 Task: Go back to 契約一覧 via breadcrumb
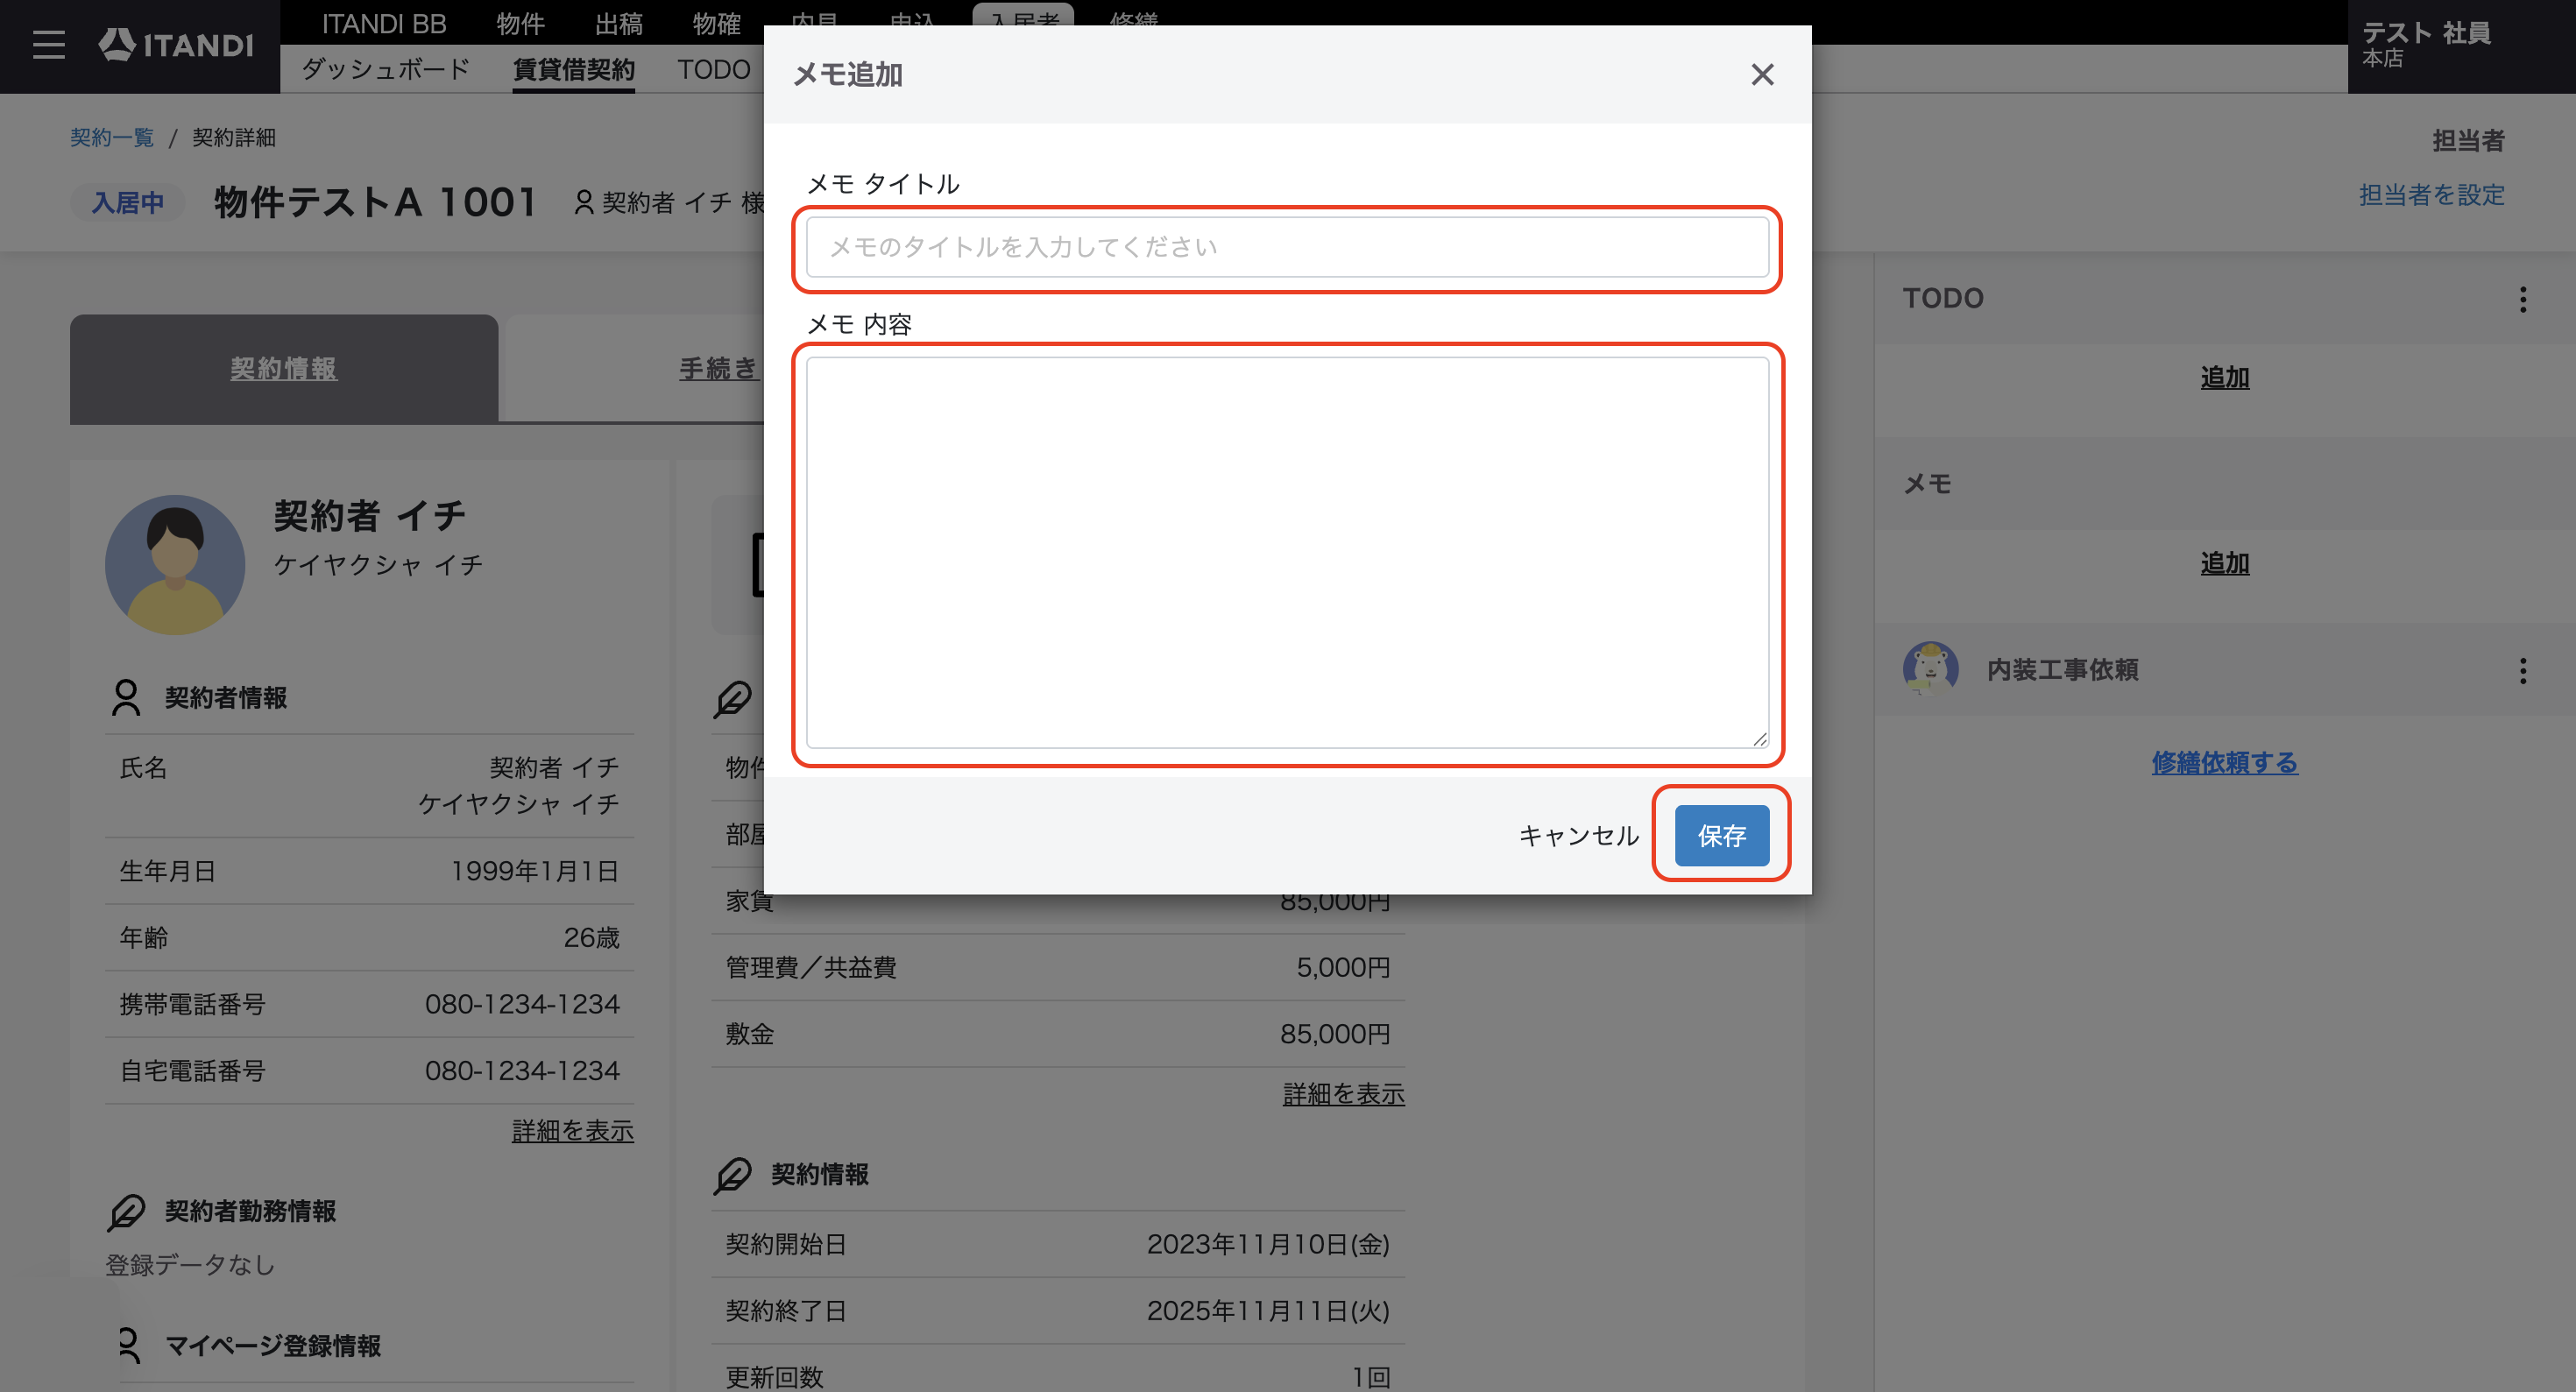tap(112, 137)
